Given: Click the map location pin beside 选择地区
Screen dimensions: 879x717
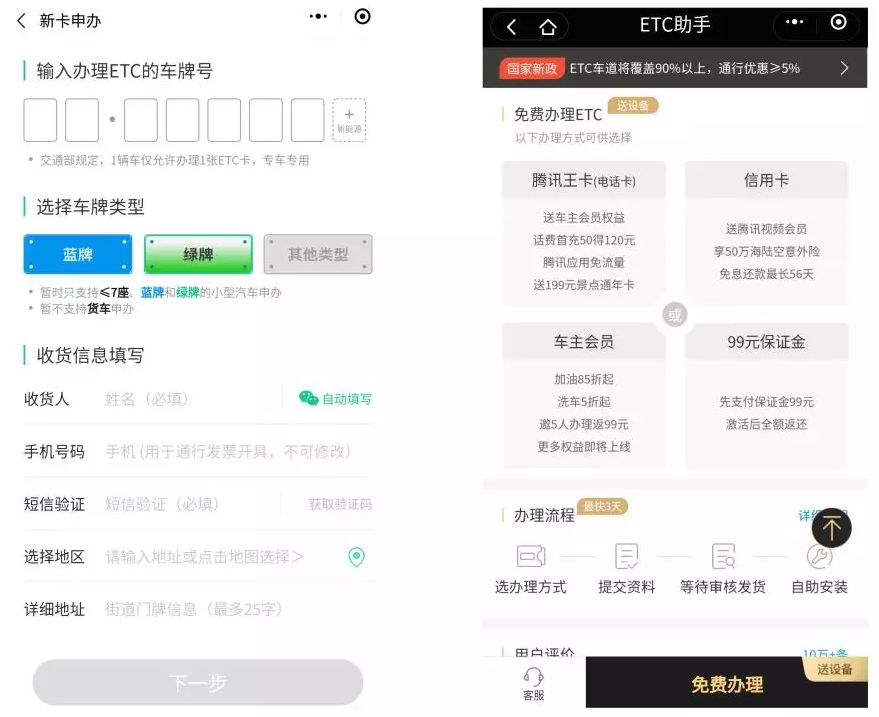Looking at the screenshot, I should [357, 556].
